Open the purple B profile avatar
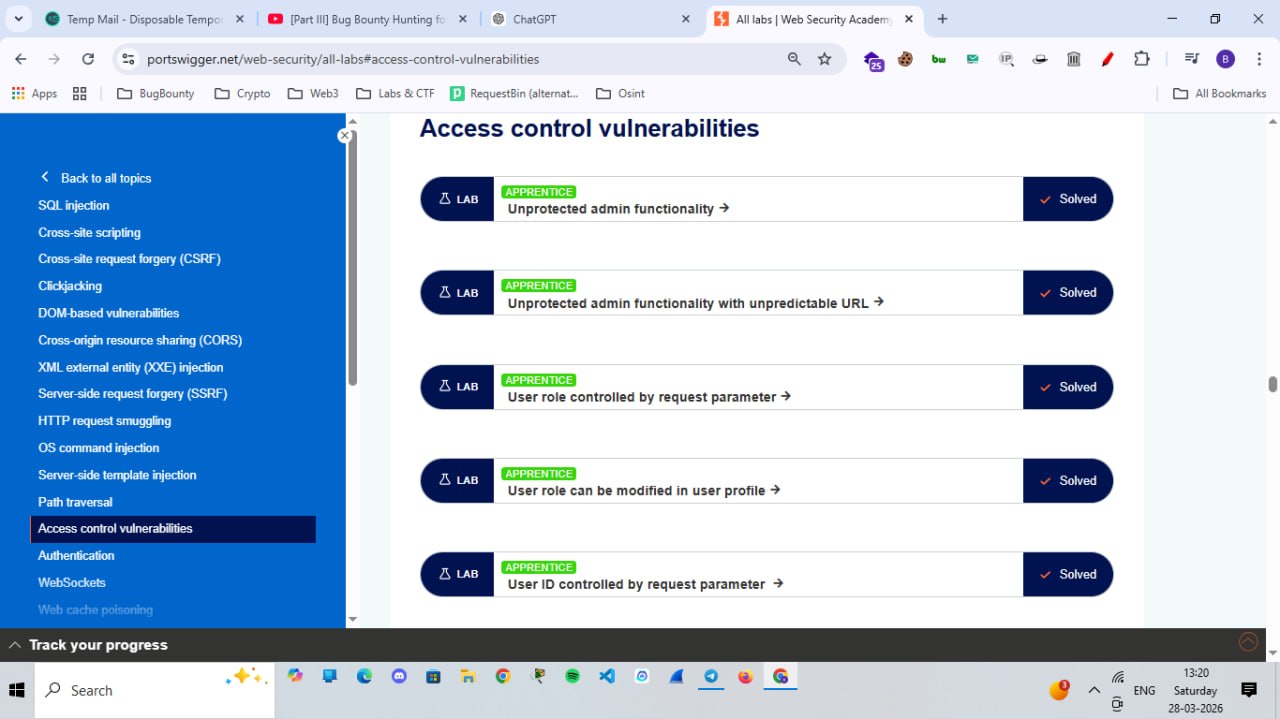 click(x=1225, y=59)
